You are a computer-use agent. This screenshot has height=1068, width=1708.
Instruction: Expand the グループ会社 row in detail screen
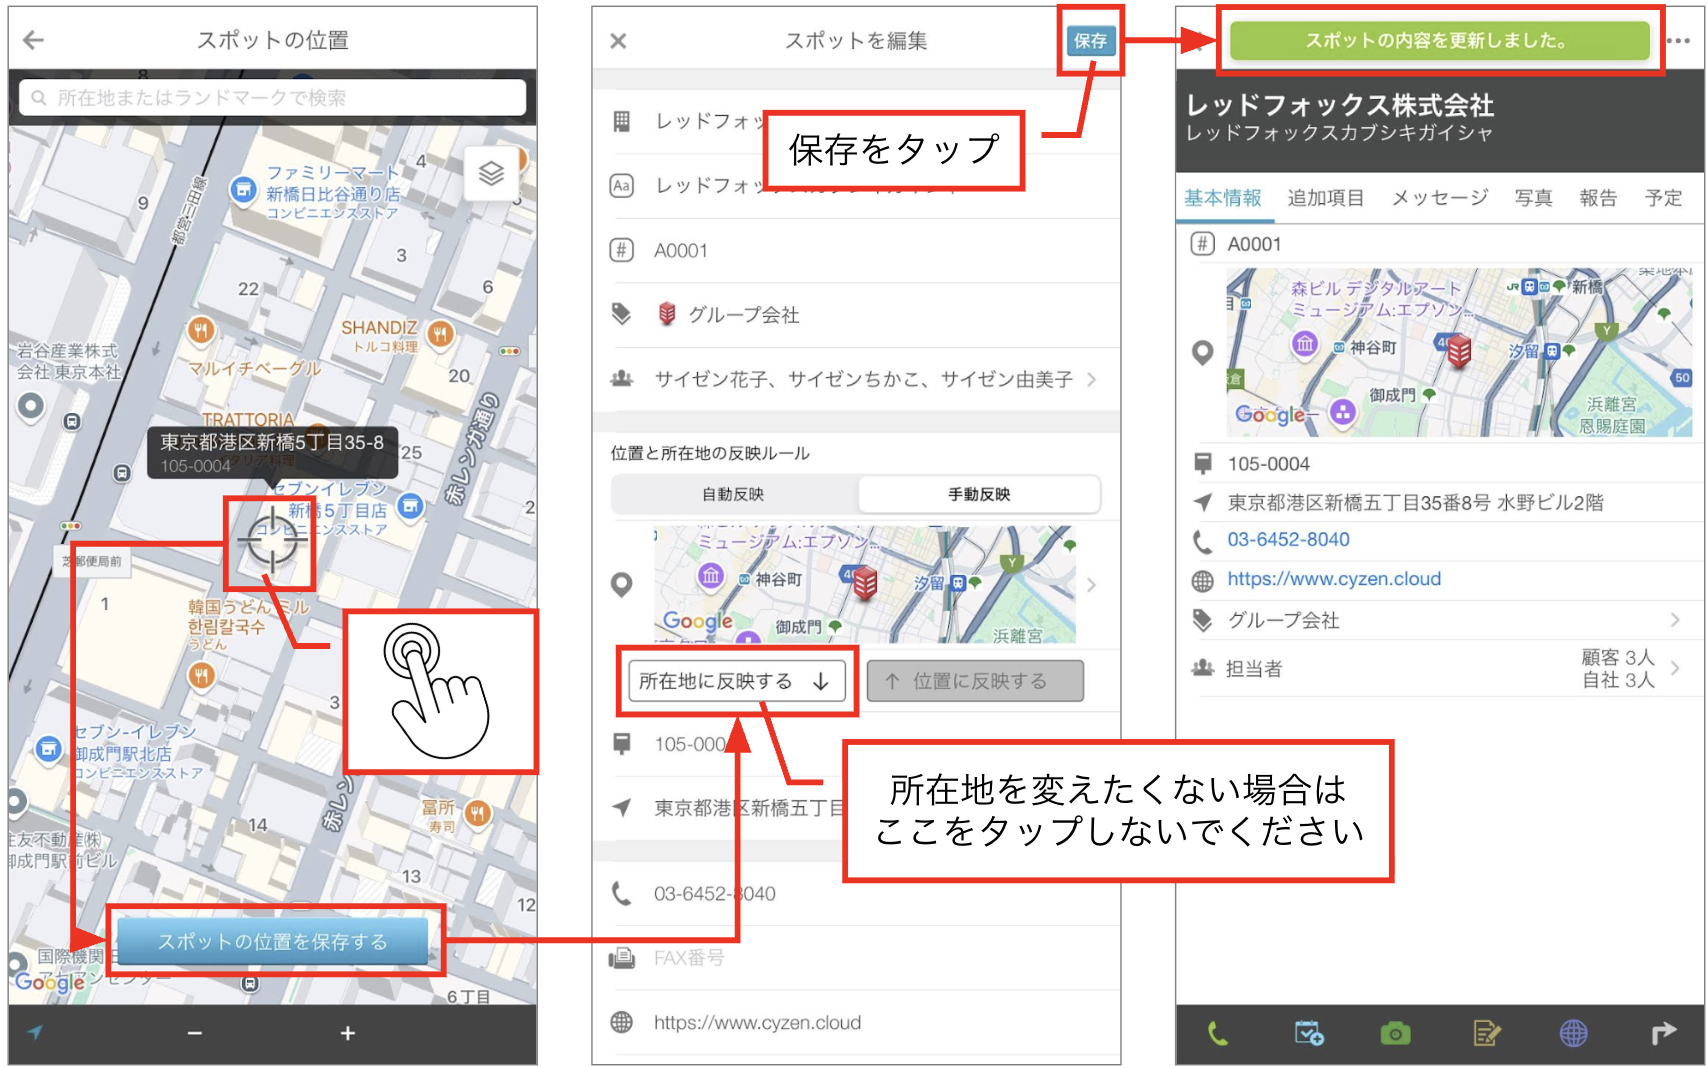point(1440,620)
